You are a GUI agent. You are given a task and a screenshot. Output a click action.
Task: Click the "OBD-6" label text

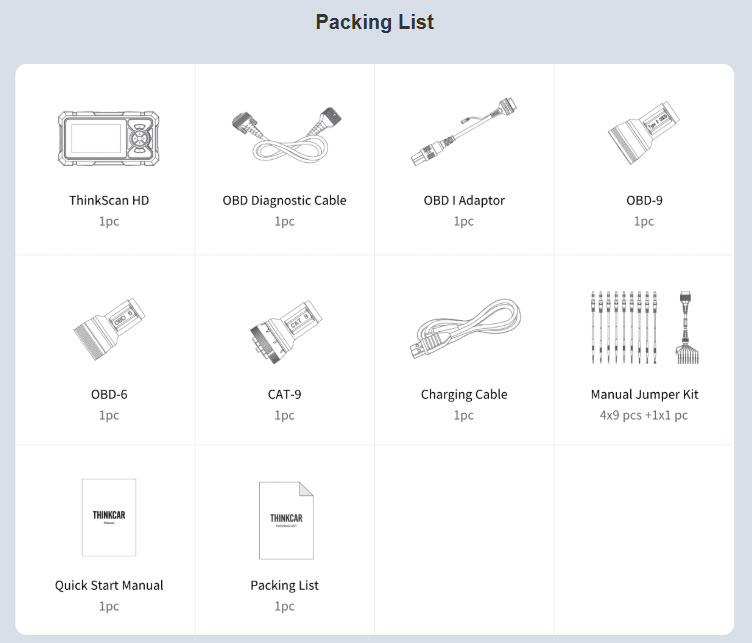109,395
